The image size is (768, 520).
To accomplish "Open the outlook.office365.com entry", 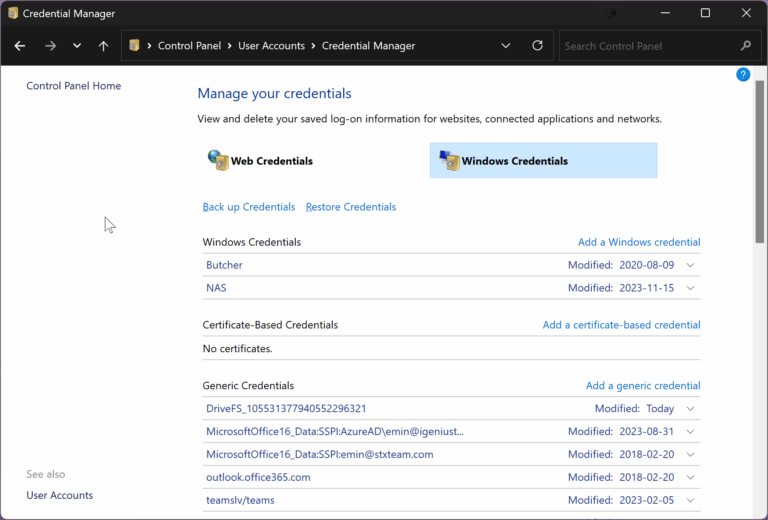I will (258, 477).
